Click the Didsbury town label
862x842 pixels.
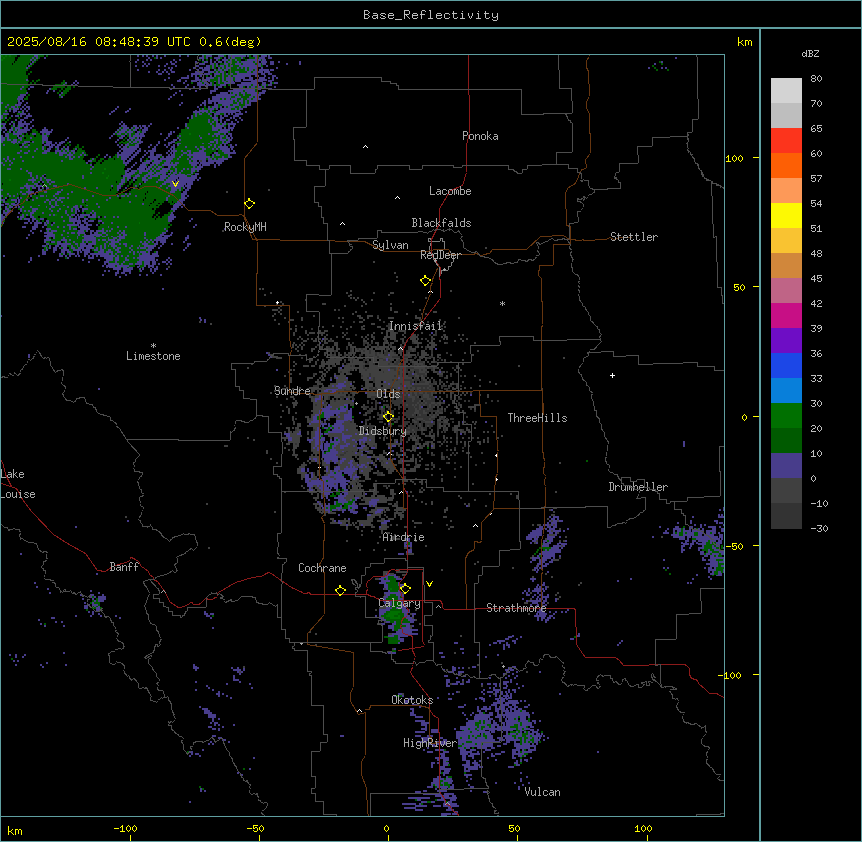pos(383,431)
